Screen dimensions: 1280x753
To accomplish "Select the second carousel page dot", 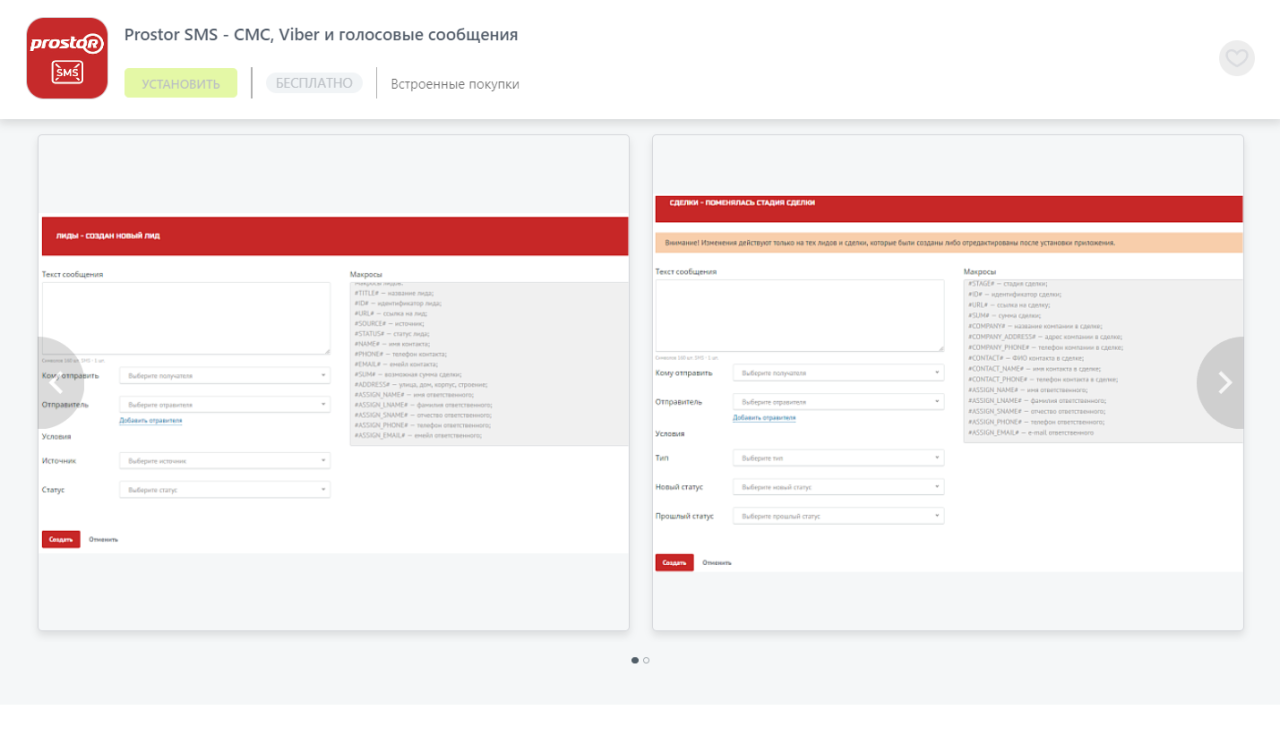I will [646, 660].
